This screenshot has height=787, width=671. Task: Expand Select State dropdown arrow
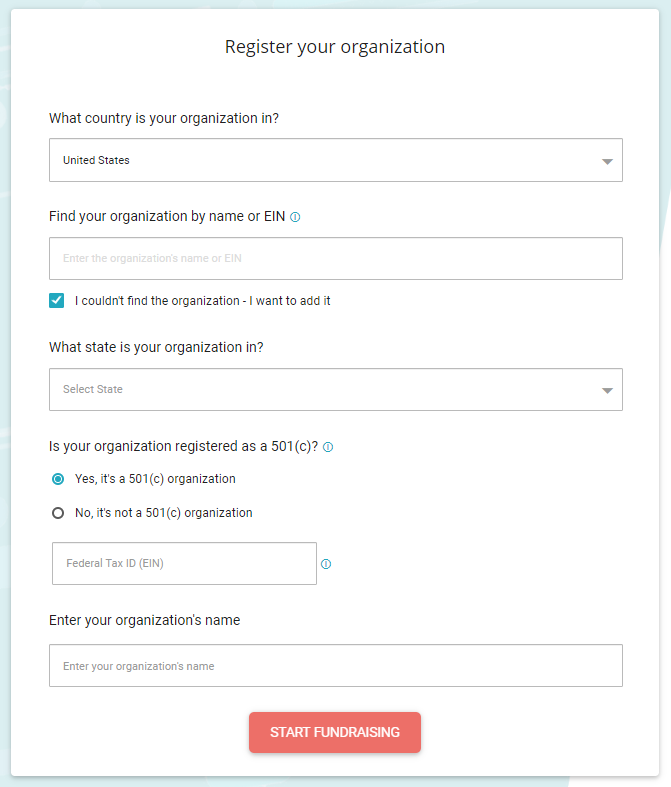607,390
